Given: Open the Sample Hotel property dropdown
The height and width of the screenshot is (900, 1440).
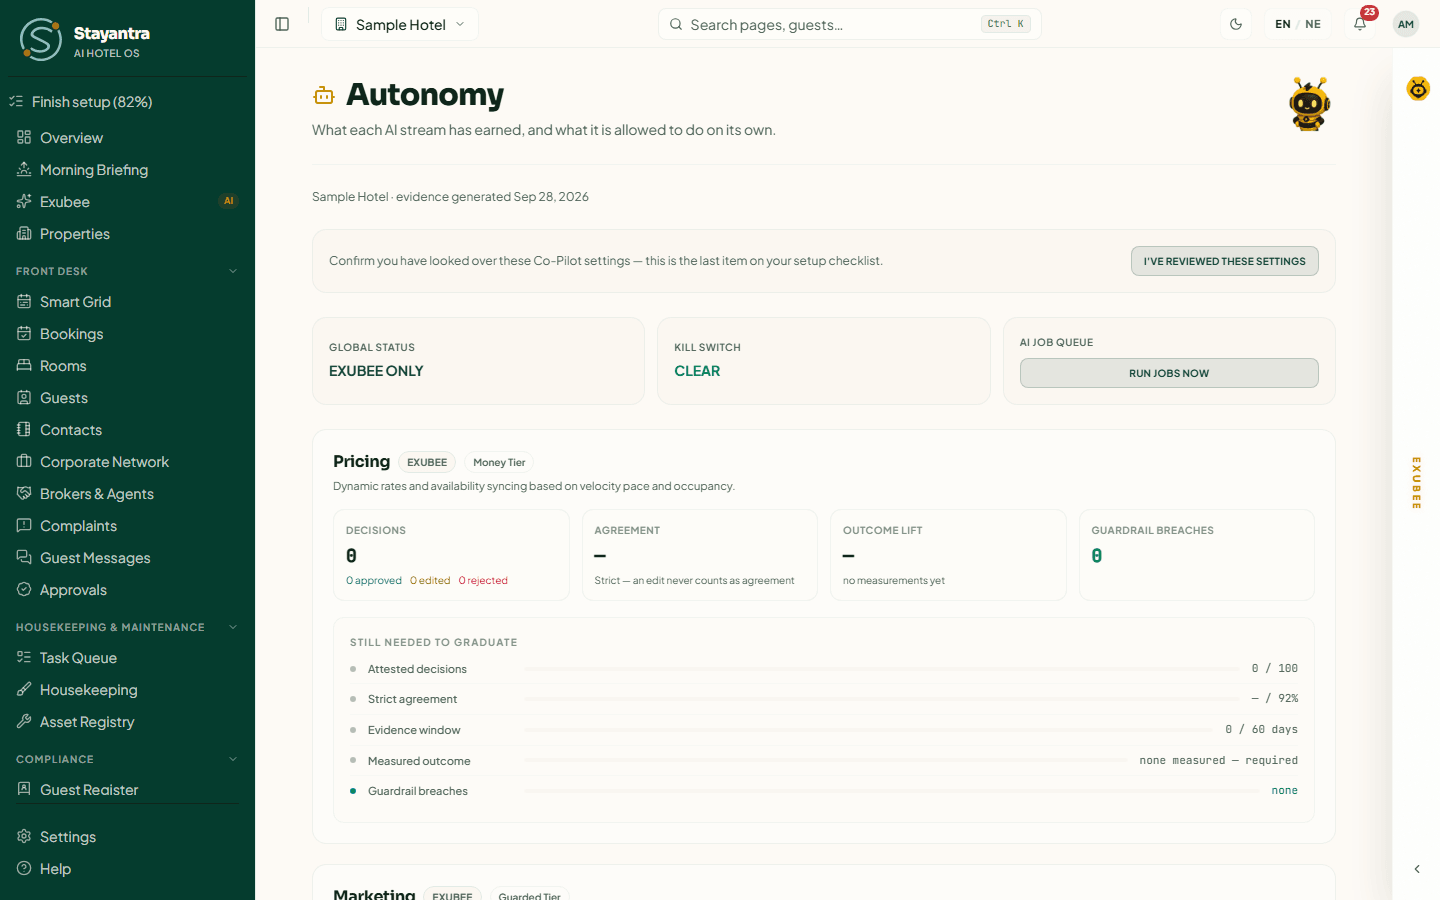Looking at the screenshot, I should (400, 24).
